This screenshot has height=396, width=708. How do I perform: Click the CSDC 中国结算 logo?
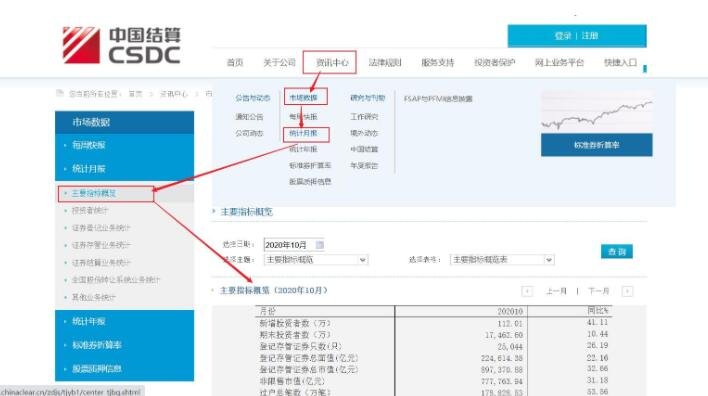(121, 45)
